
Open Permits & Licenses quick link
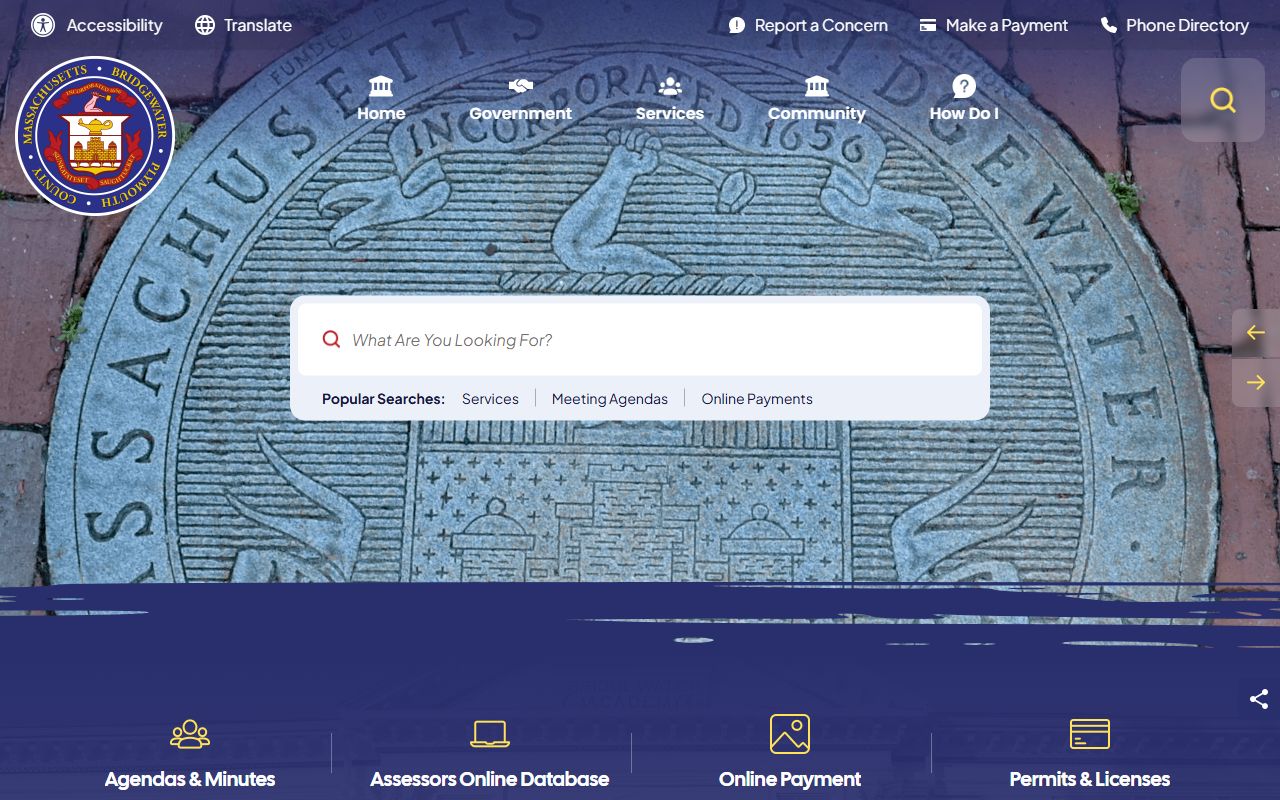click(x=1090, y=750)
